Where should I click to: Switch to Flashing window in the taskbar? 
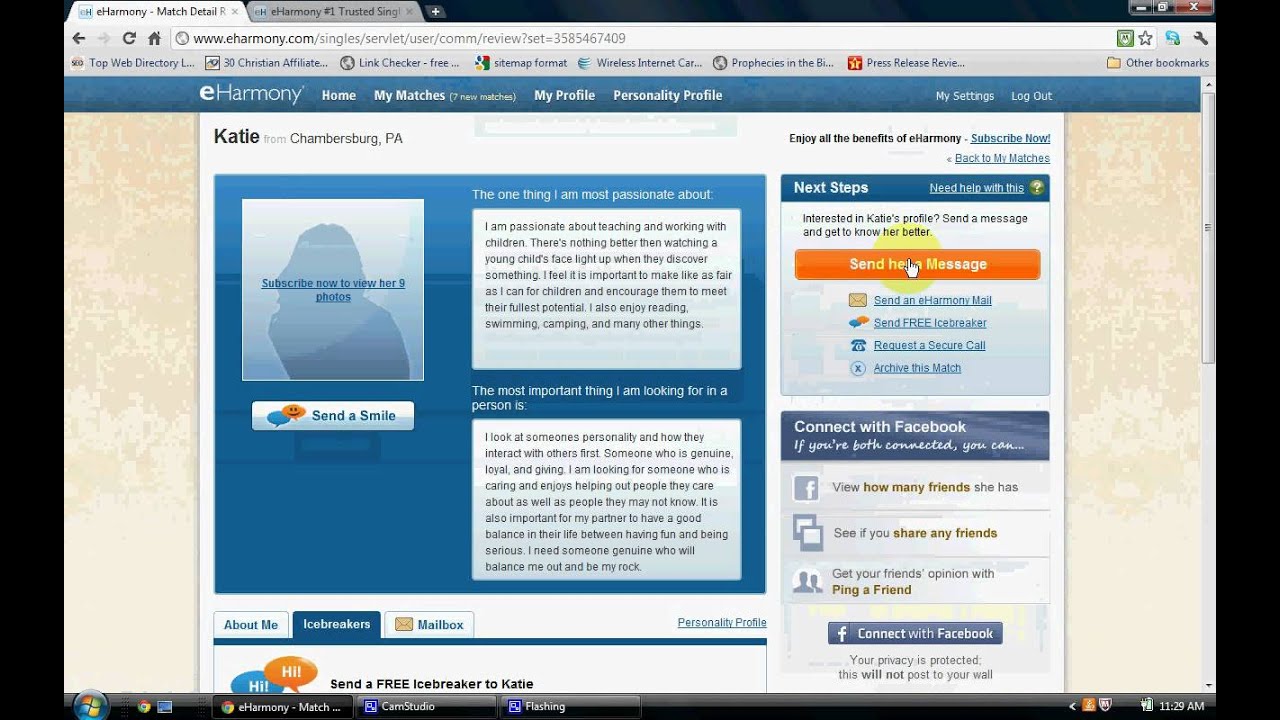570,706
